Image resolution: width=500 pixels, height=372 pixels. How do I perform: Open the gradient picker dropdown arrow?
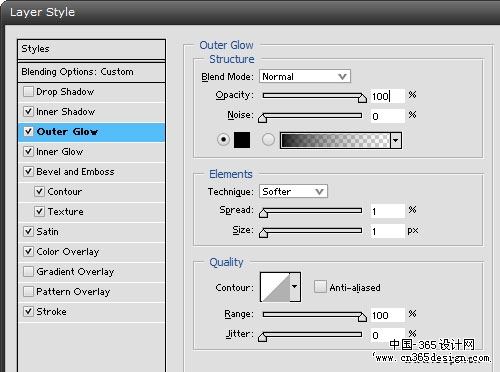[396, 140]
